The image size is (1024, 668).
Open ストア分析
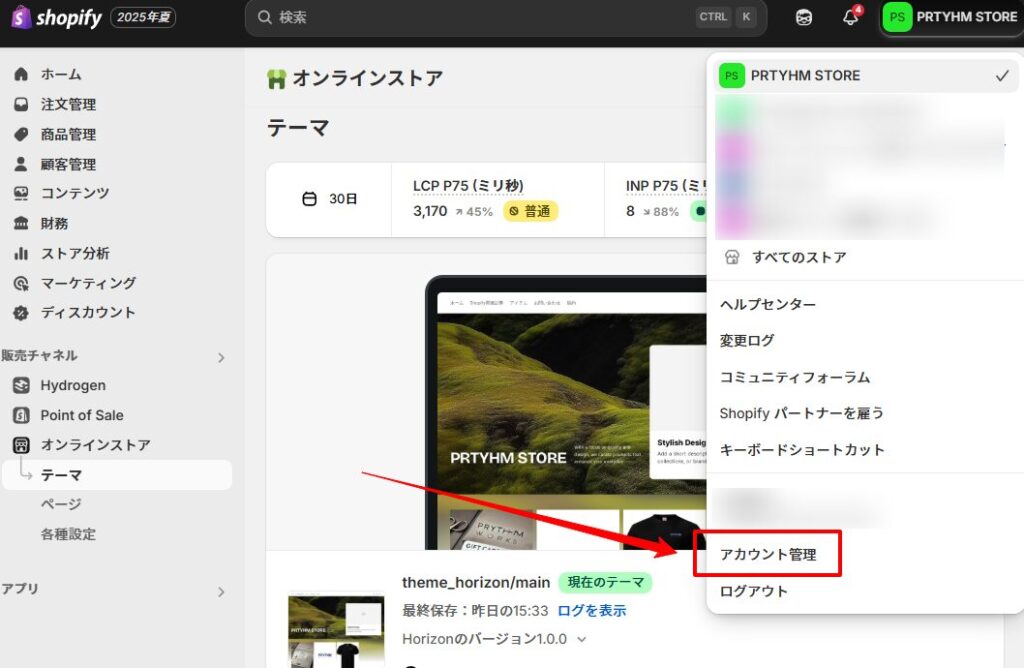tap(75, 253)
